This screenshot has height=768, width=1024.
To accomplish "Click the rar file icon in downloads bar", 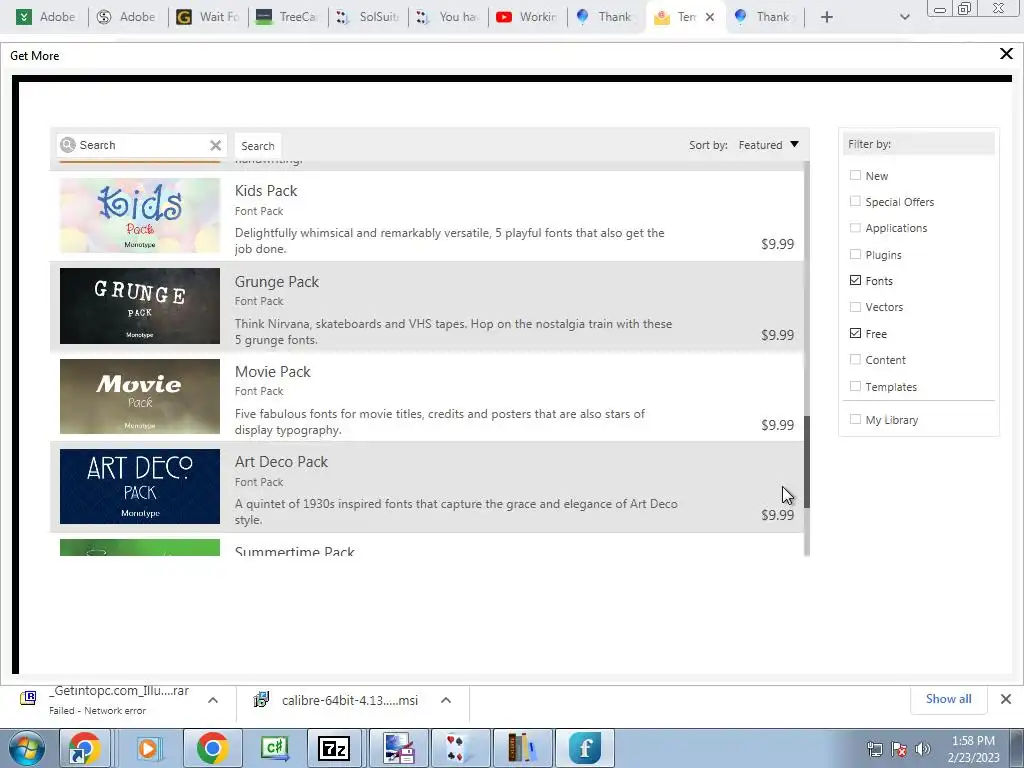I will [x=28, y=698].
